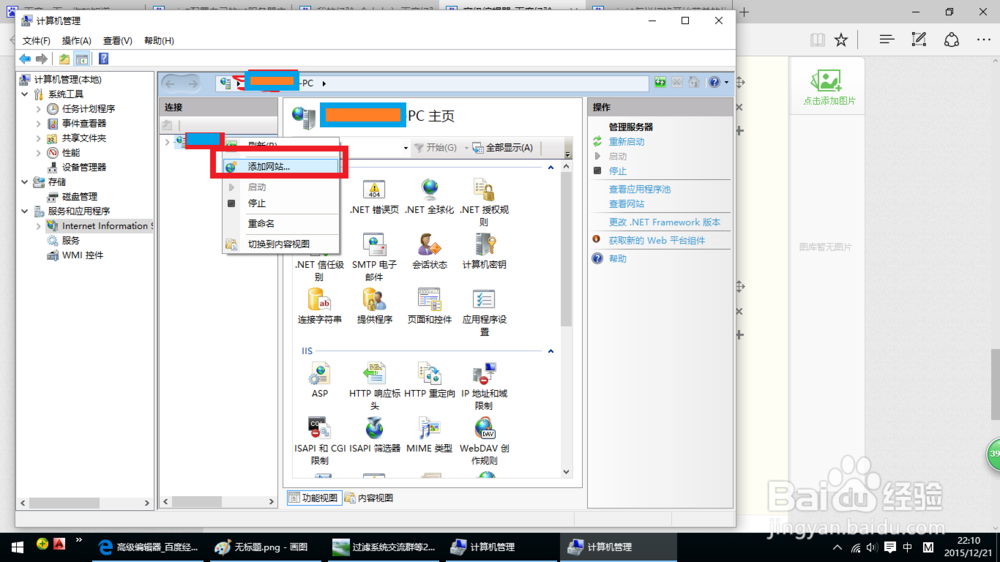Open the 连接字符串 feature icon
Screen dimensions: 1000x562
click(320, 306)
